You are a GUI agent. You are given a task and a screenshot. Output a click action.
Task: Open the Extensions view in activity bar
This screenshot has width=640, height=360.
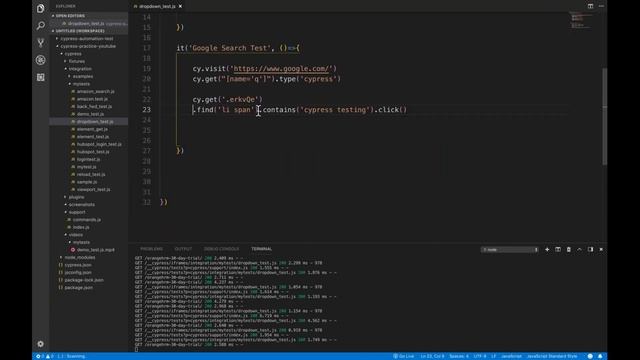40,77
